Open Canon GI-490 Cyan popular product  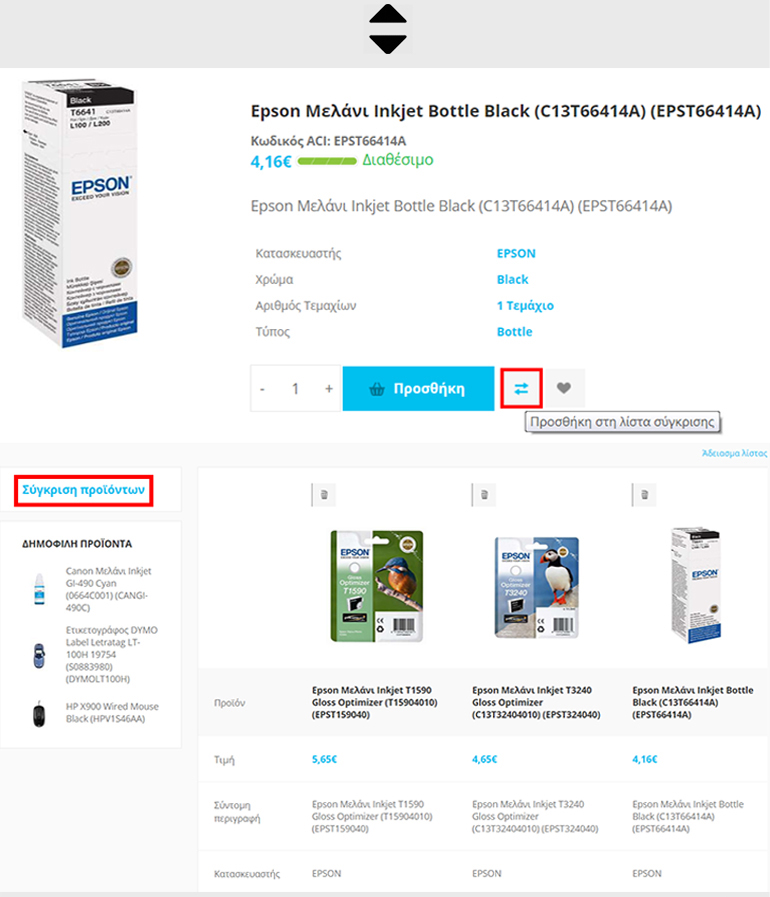pos(109,589)
